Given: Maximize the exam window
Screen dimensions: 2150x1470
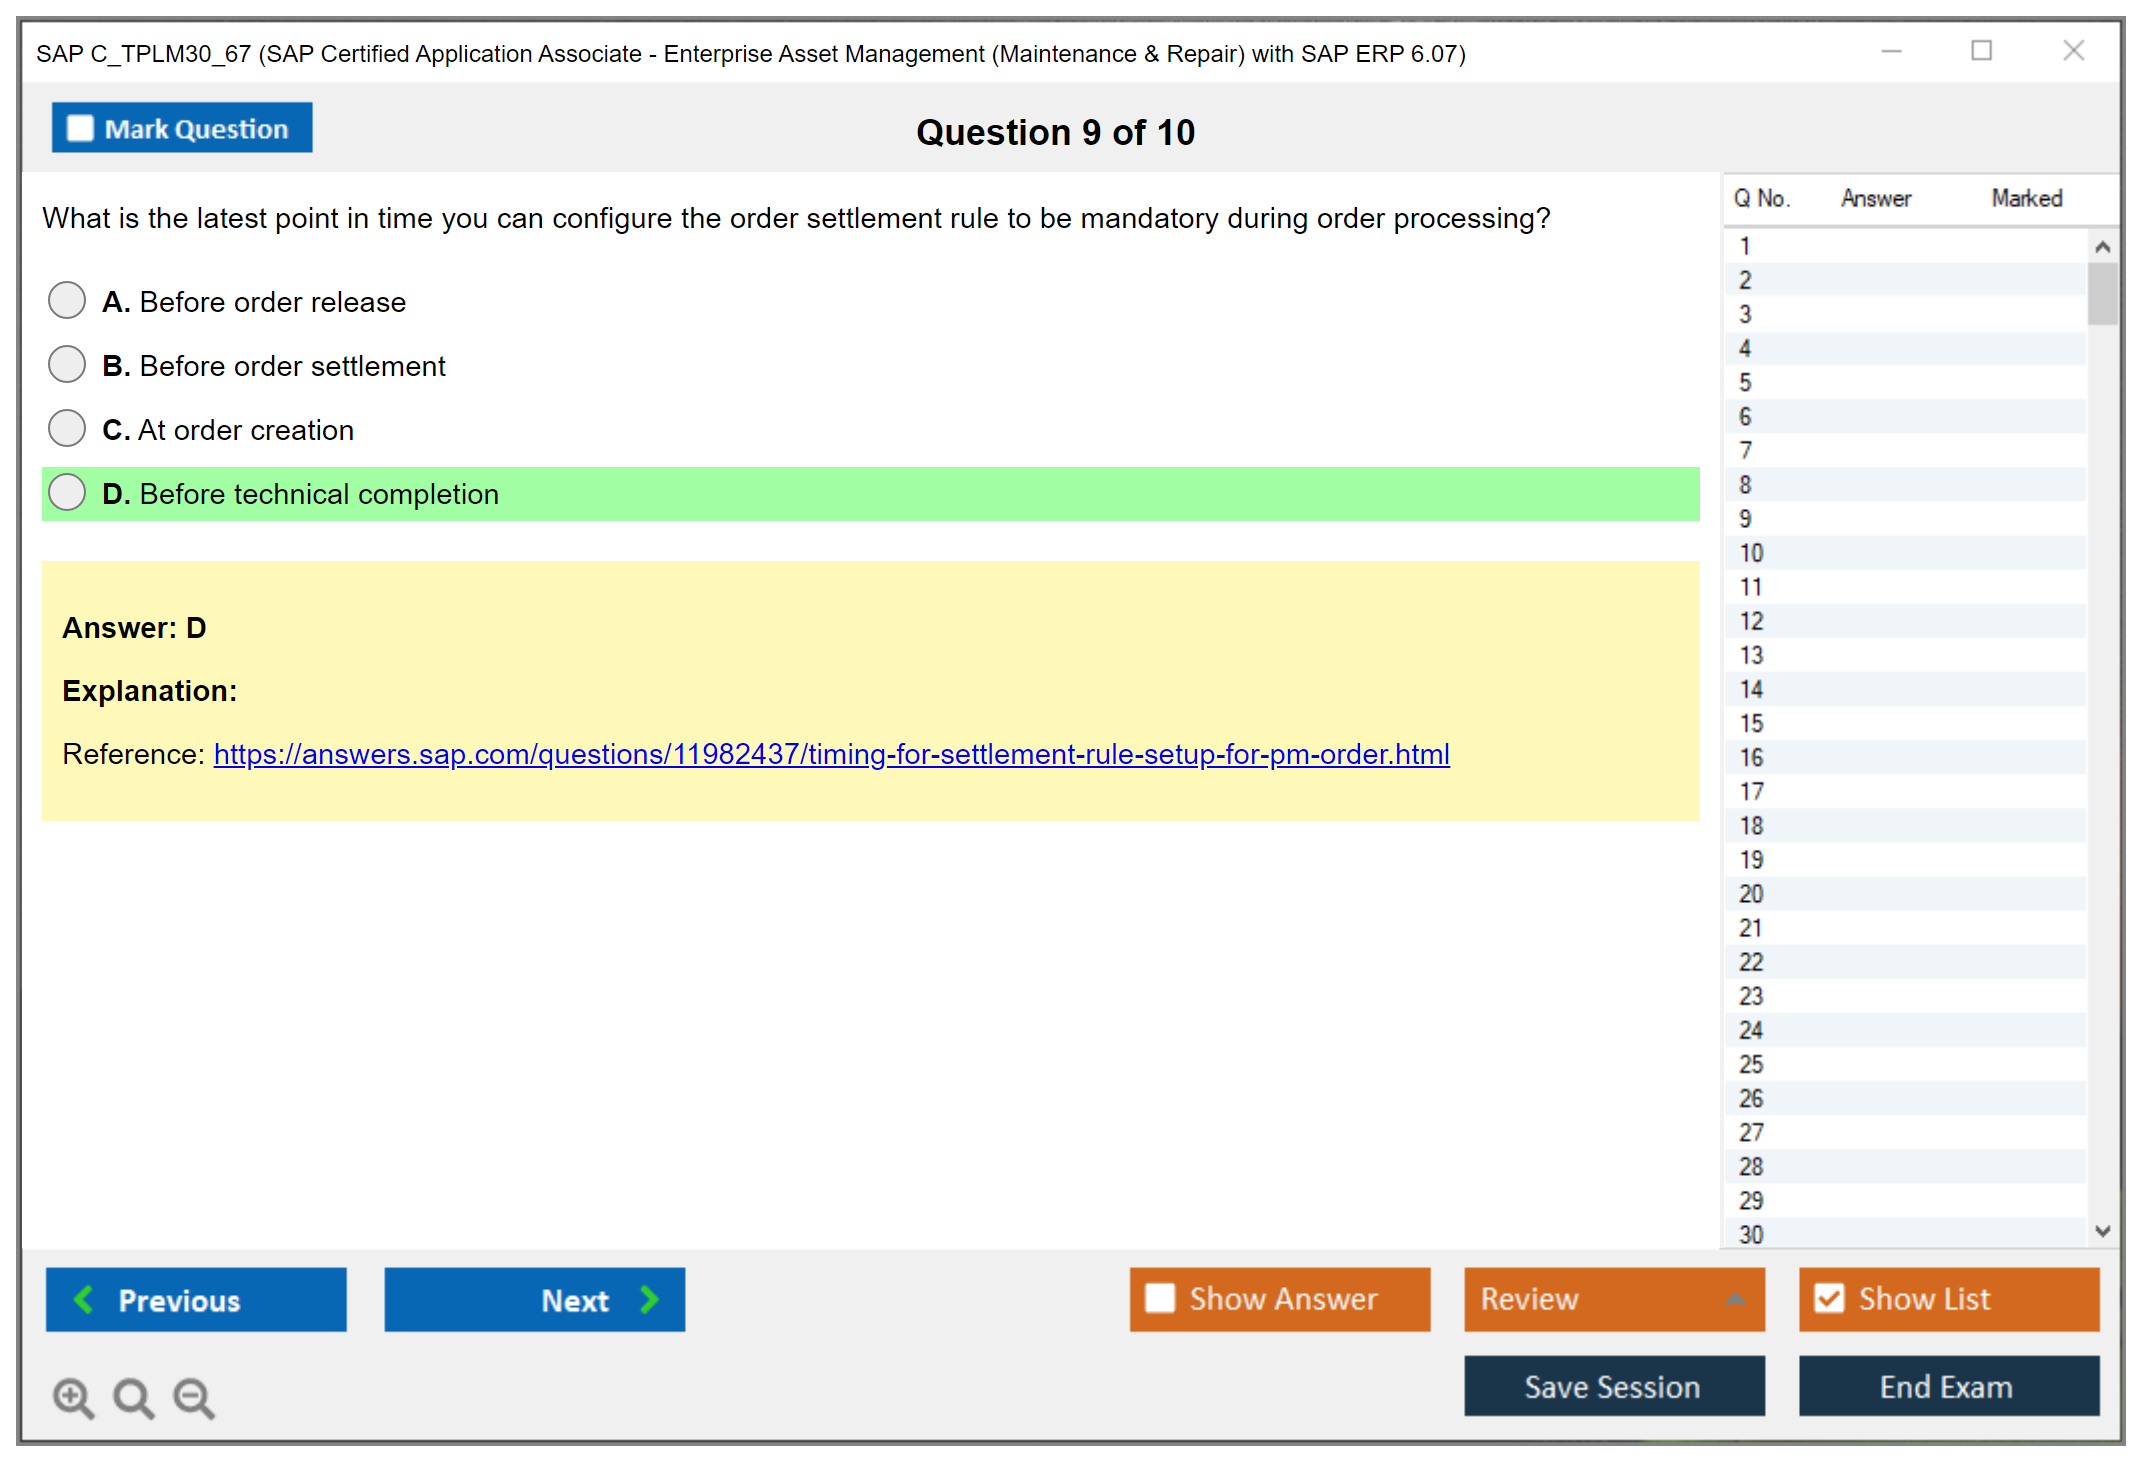Looking at the screenshot, I should click(x=1981, y=51).
